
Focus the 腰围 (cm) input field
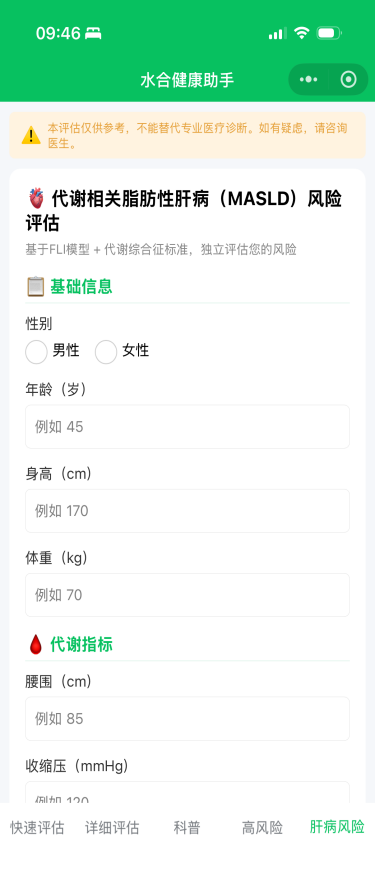188,719
